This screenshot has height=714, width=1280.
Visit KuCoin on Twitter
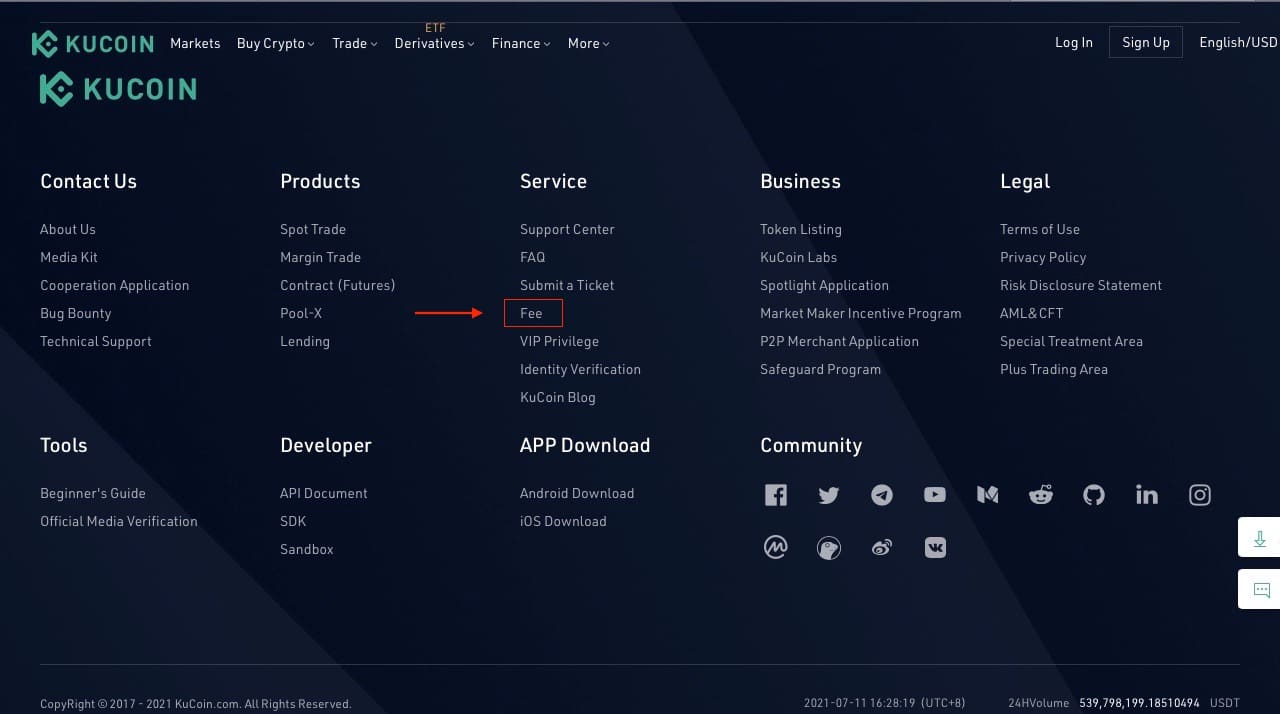point(828,494)
